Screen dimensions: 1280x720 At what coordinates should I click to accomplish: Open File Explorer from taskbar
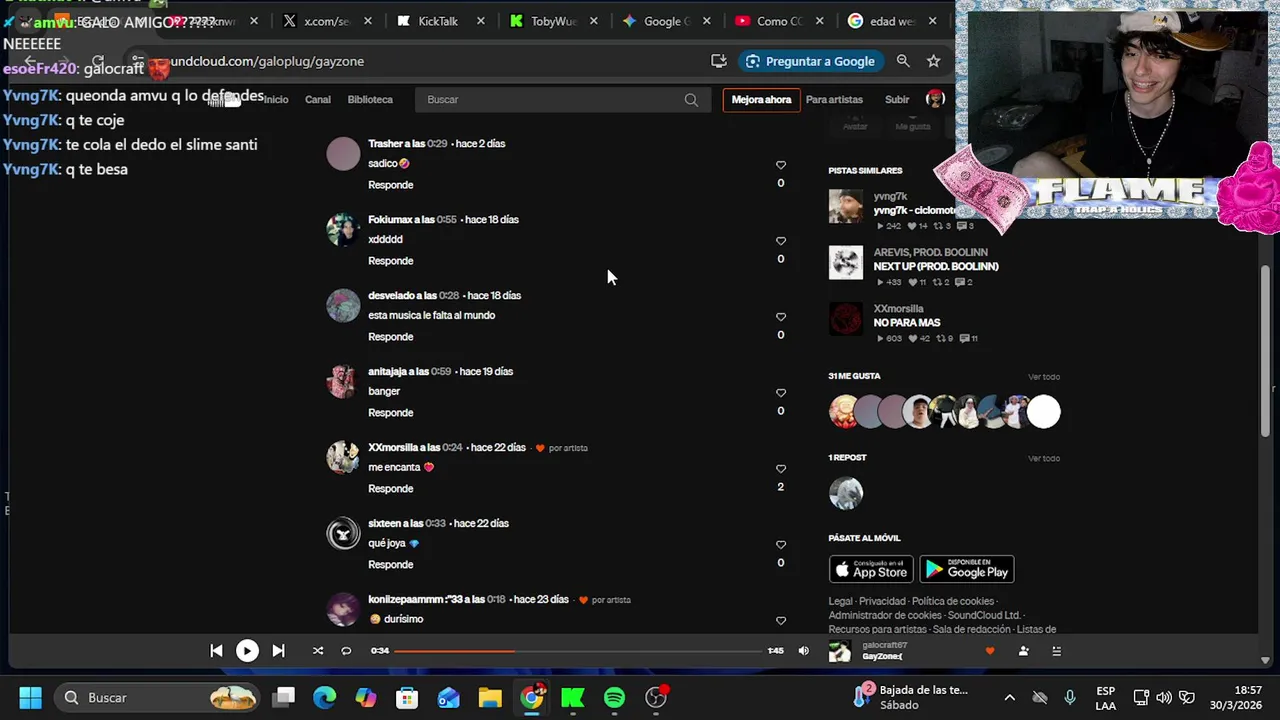490,698
